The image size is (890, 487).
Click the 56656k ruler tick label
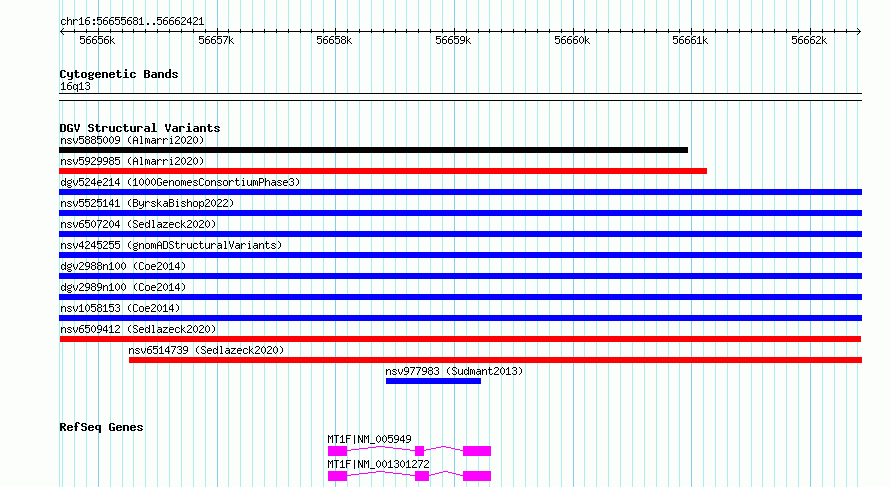(97, 40)
